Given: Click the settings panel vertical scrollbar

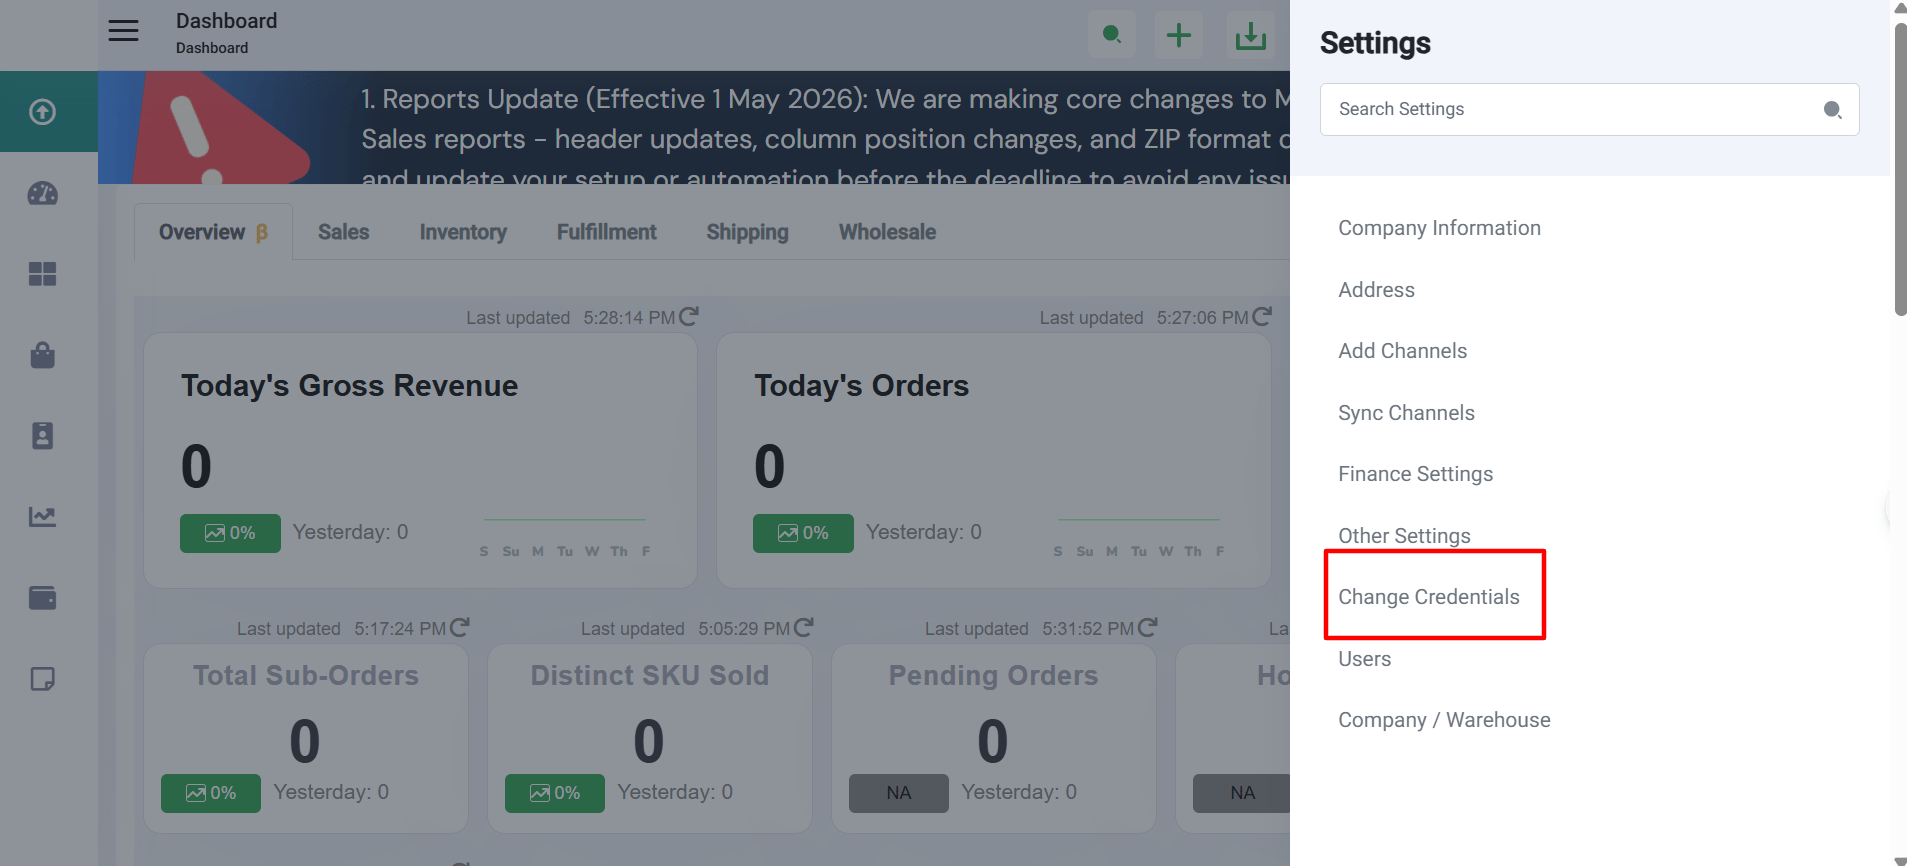Looking at the screenshot, I should tap(1900, 170).
